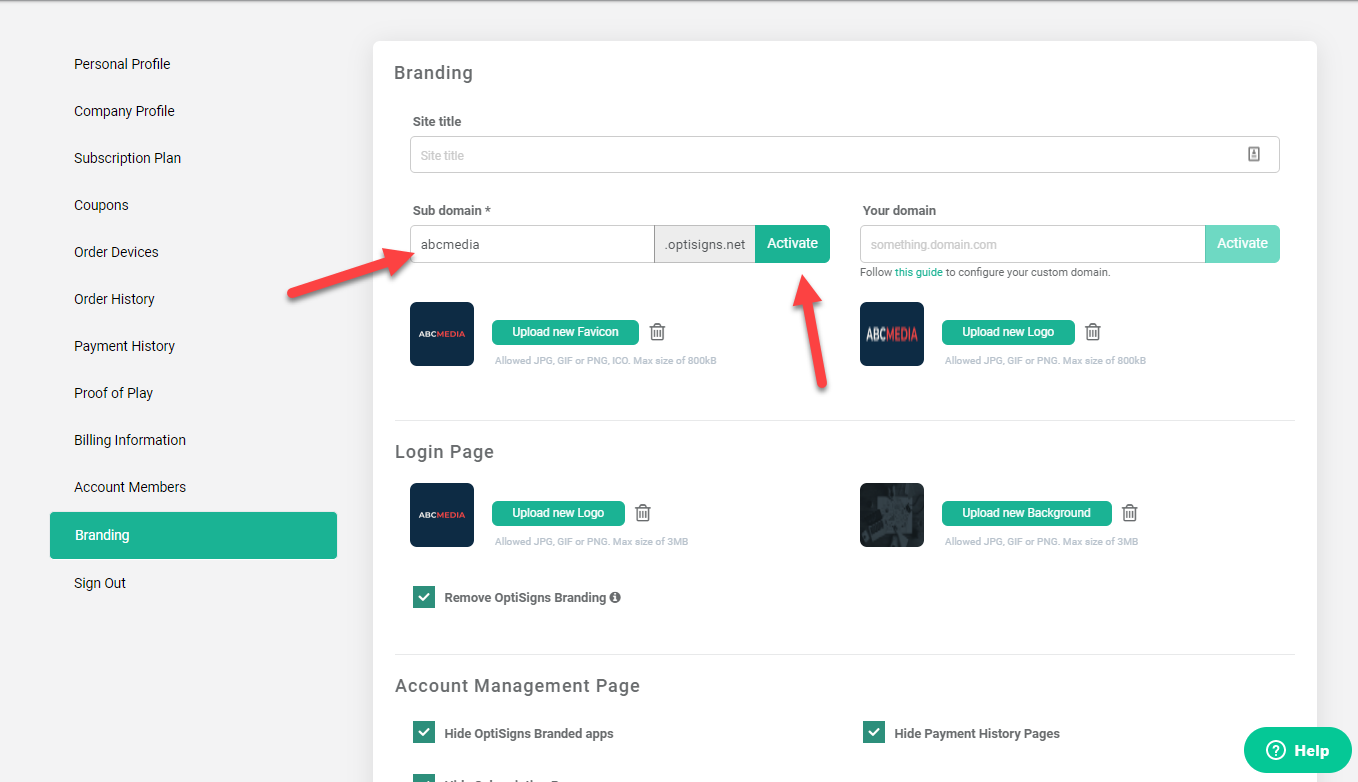Uncheck Remove OptiSigns Branding checkbox

[x=424, y=598]
